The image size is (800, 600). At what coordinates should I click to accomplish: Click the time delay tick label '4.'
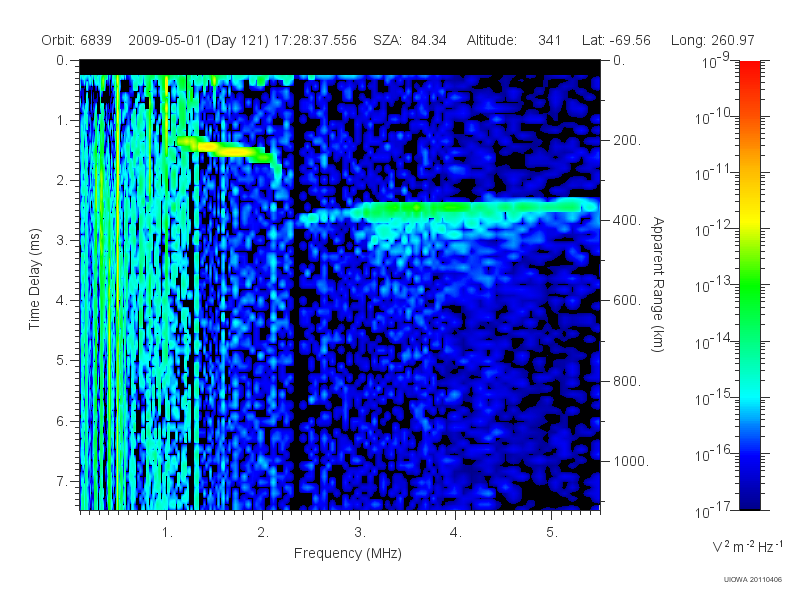click(62, 301)
